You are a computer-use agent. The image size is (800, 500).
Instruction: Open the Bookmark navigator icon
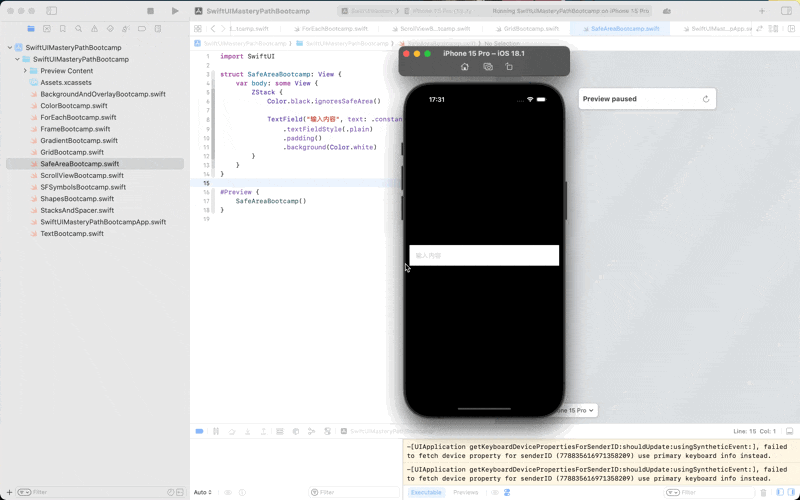[63, 29]
